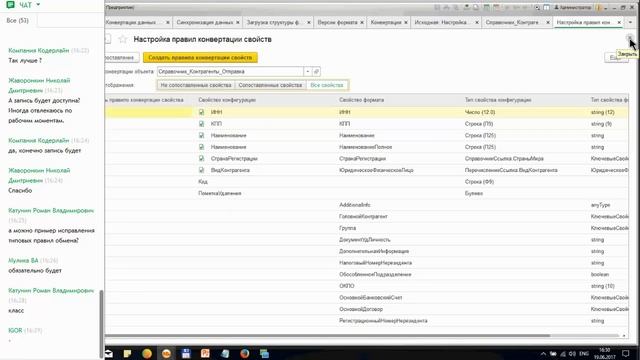640x360 pixels.
Task: Select the ПометкаУдаления cell
Action: tap(220, 193)
